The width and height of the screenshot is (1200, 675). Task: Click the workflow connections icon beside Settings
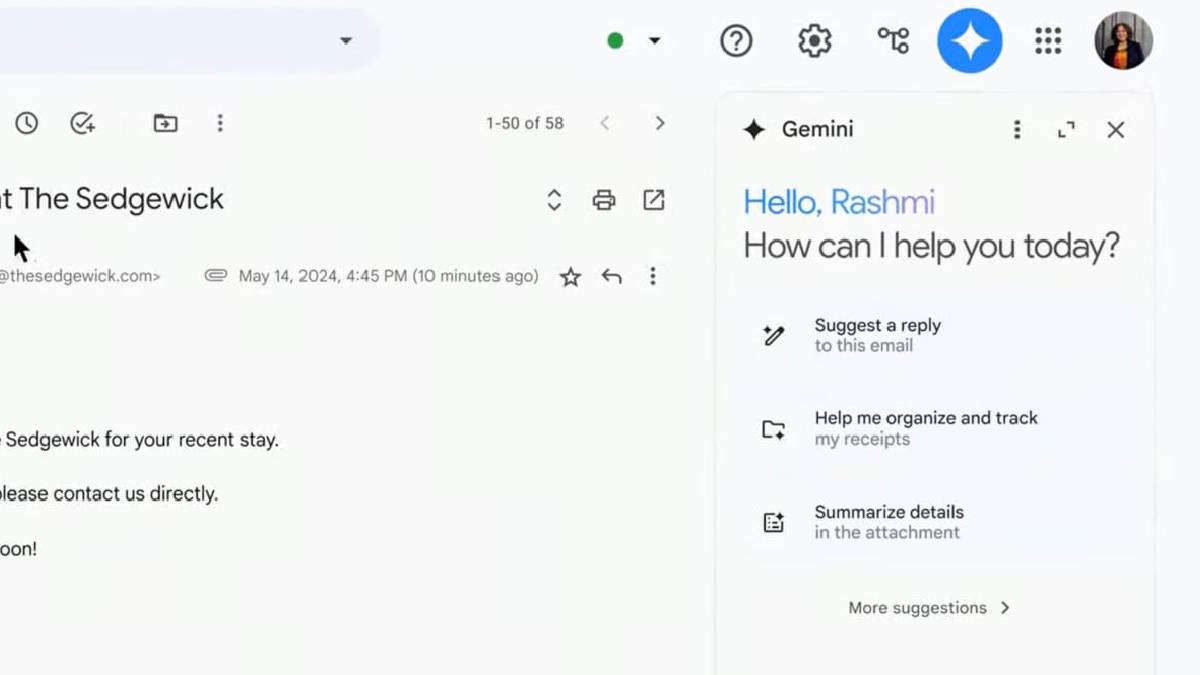893,40
